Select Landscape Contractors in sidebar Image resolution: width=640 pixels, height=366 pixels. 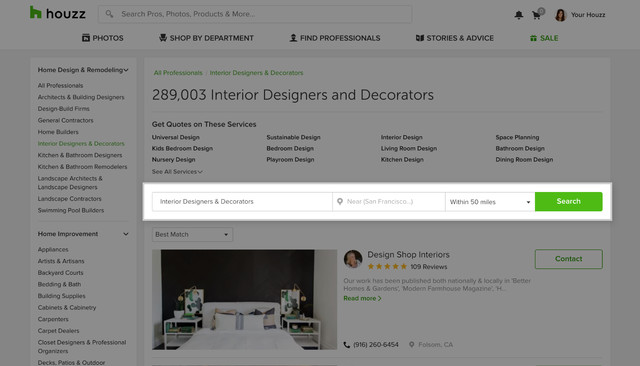(x=69, y=199)
